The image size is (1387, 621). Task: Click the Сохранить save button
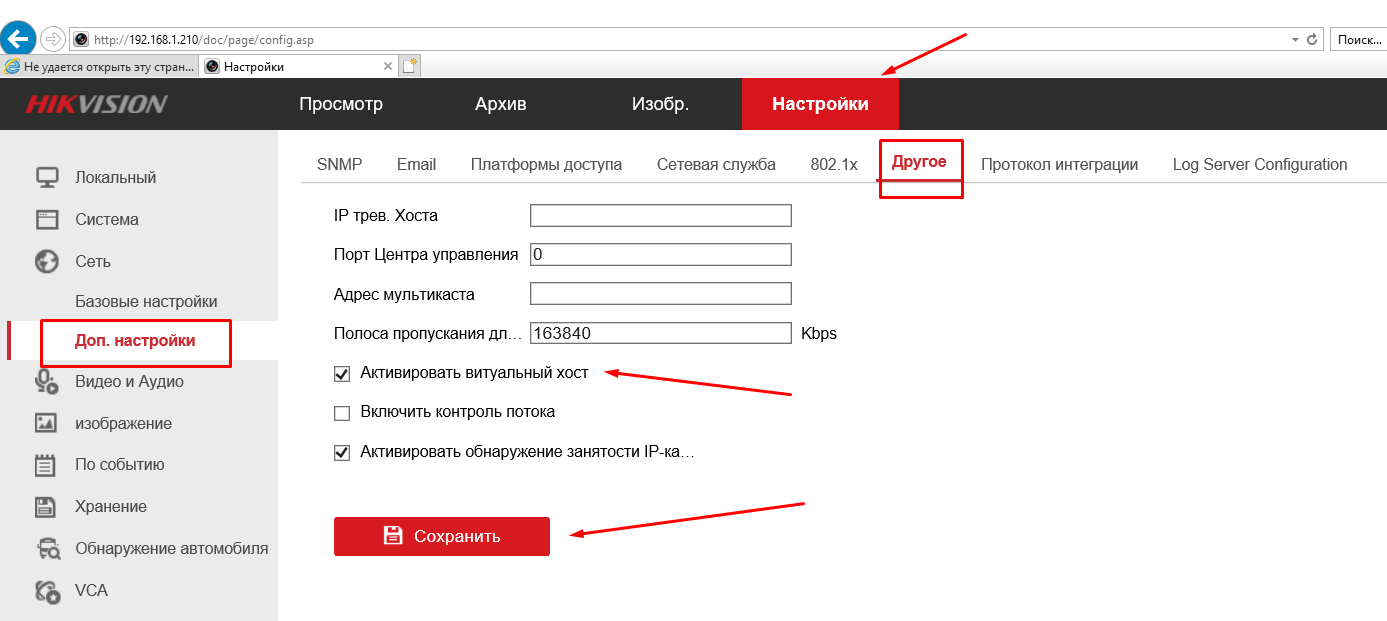click(441, 536)
